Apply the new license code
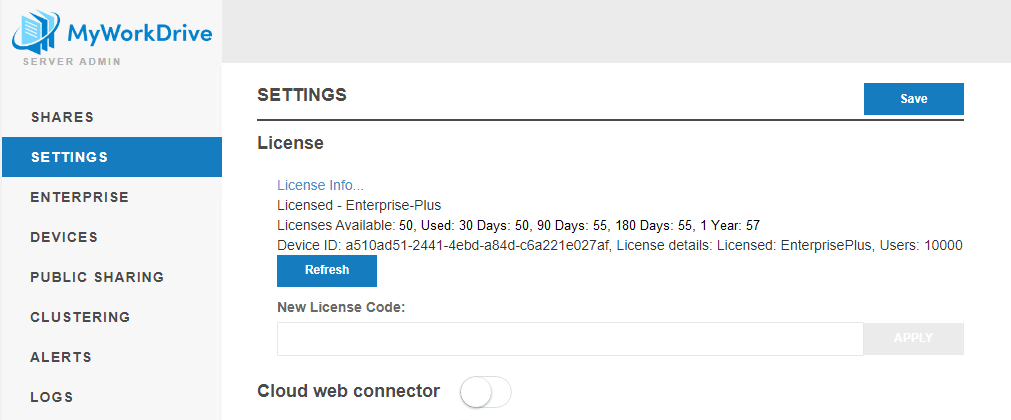Viewport: 1011px width, 420px height. click(x=913, y=339)
